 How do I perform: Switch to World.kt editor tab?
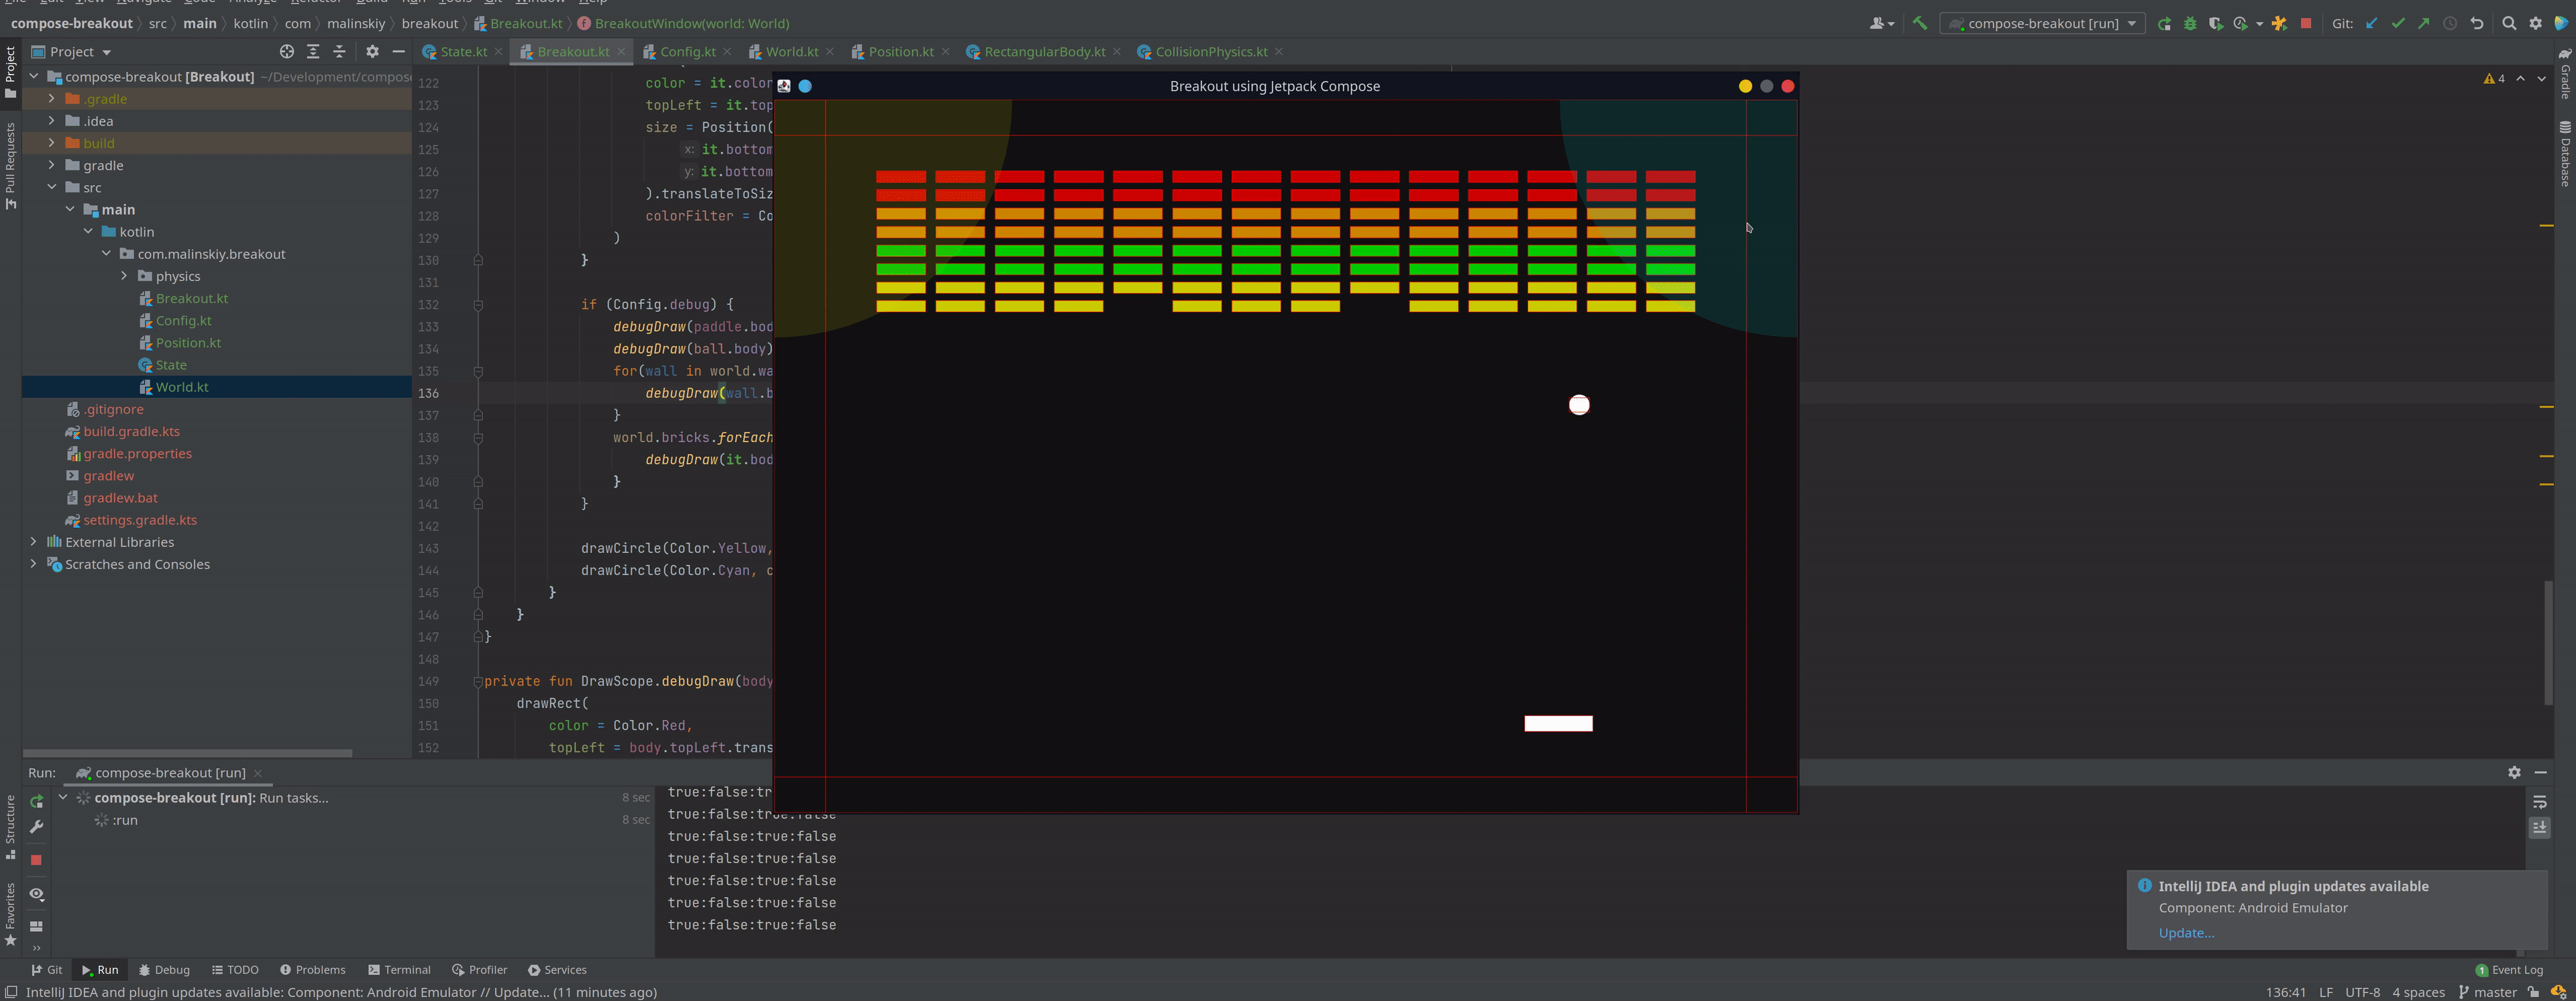pyautogui.click(x=791, y=51)
